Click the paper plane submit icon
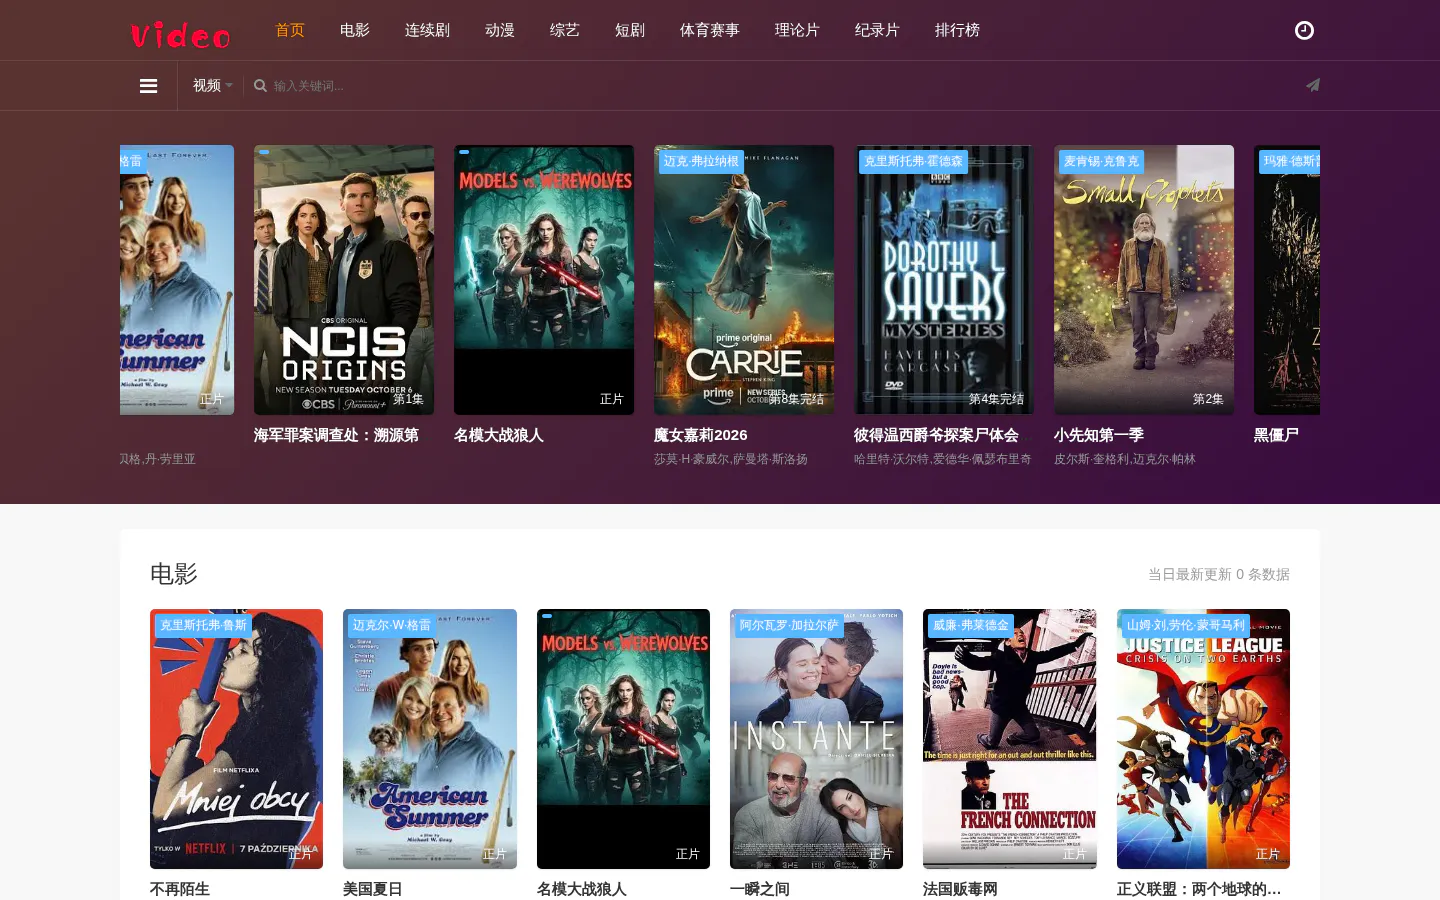1440x900 pixels. (1313, 85)
